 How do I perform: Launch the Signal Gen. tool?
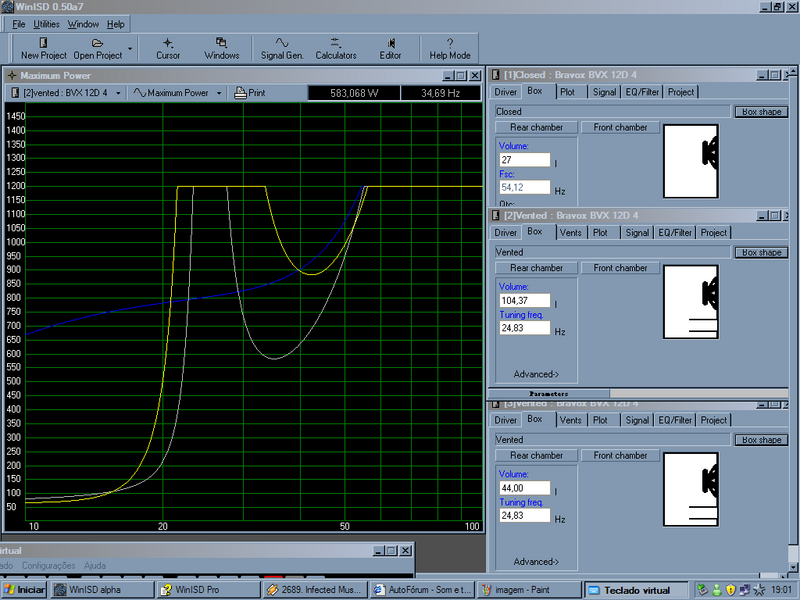tap(282, 48)
